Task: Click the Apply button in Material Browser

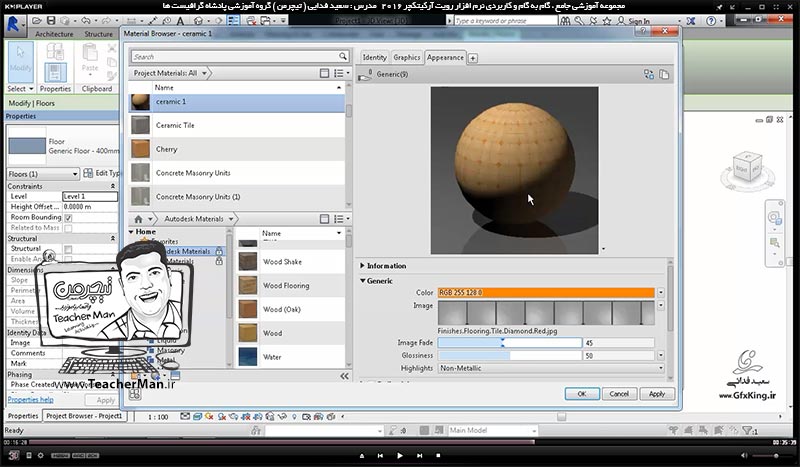Action: (657, 394)
